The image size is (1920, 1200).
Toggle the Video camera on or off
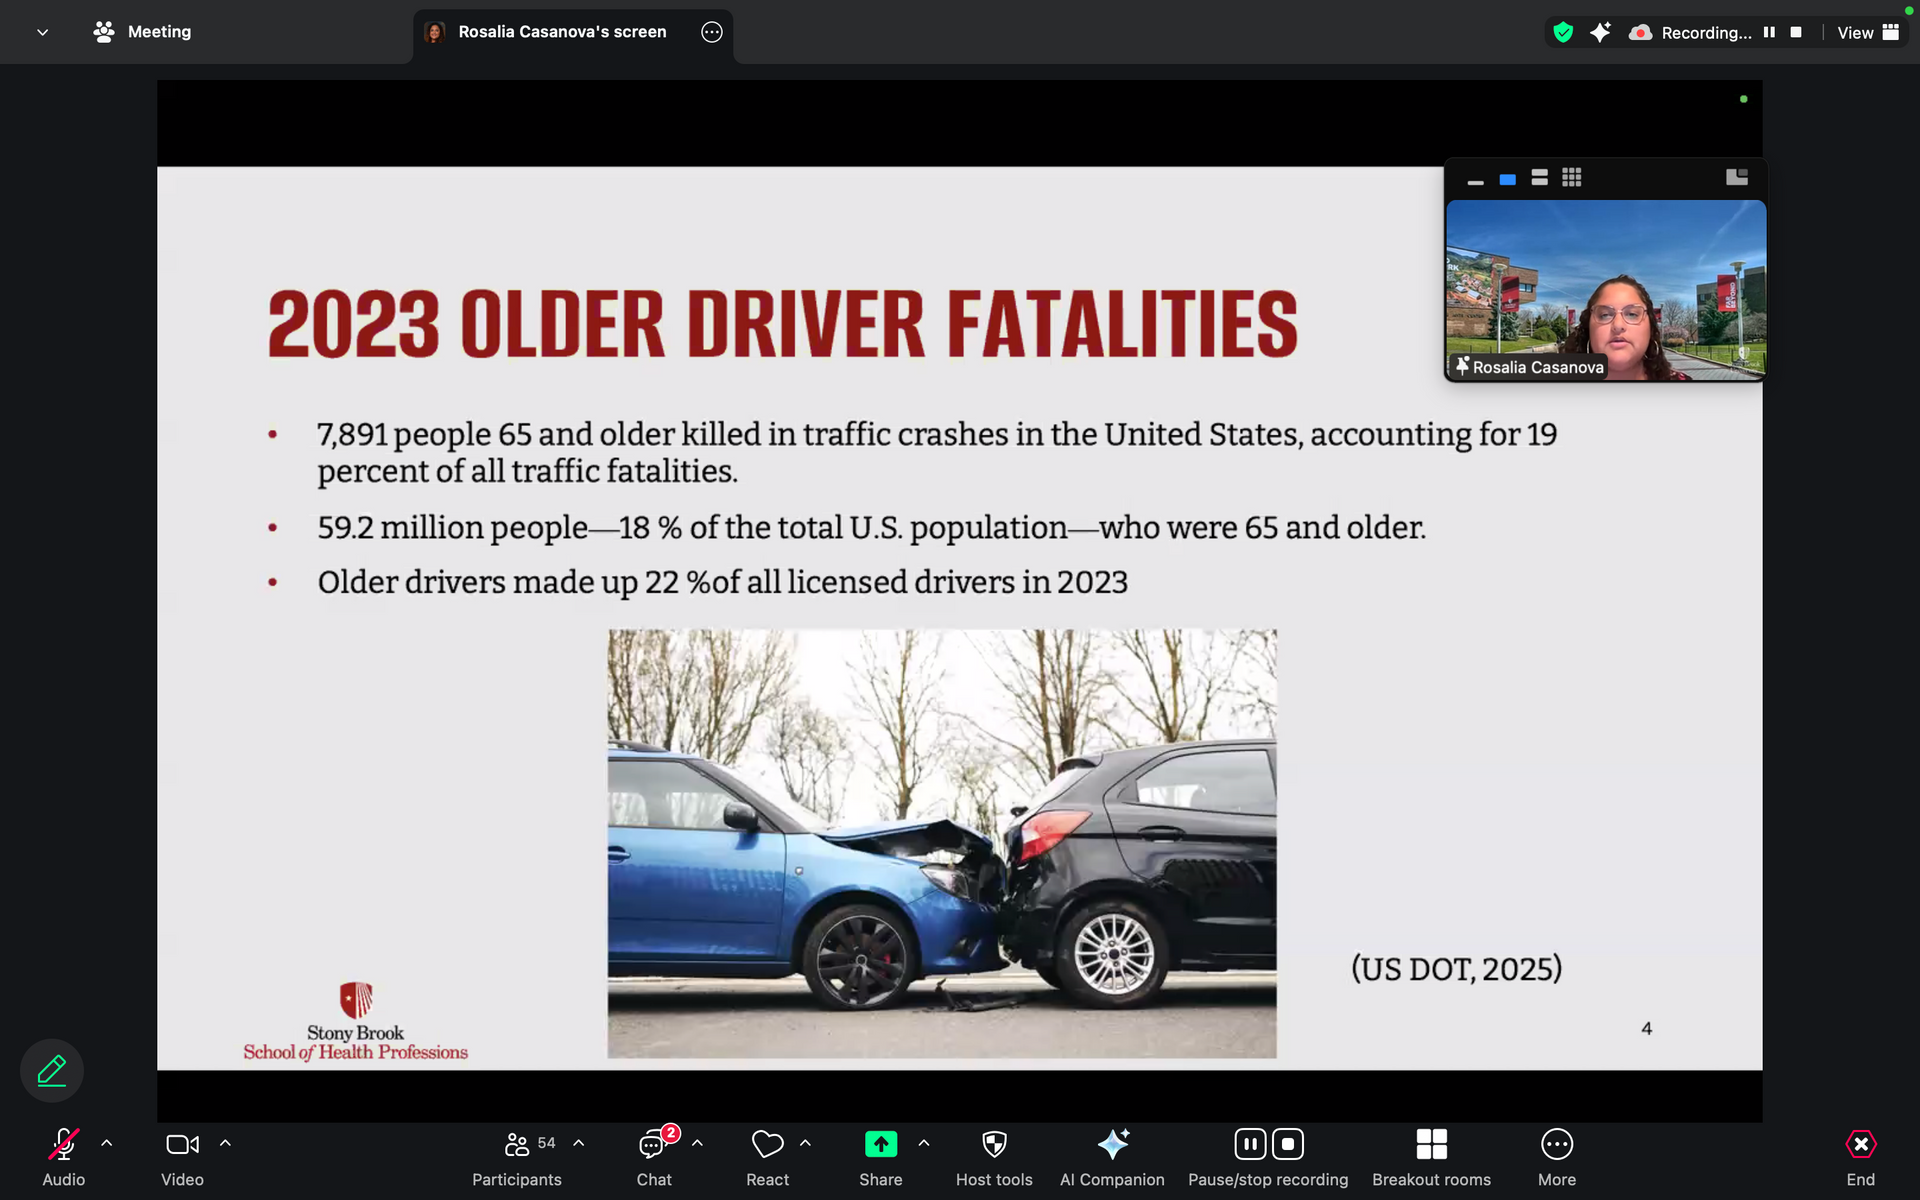coord(182,1144)
